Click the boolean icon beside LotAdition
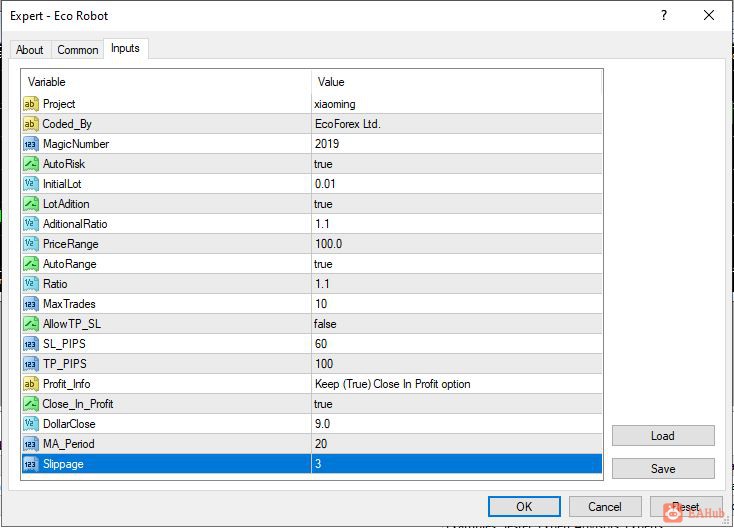This screenshot has height=528, width=734. tap(30, 204)
